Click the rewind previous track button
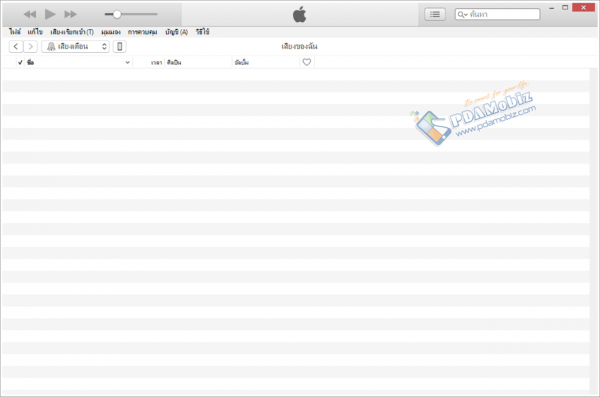This screenshot has width=600, height=397. tap(30, 15)
